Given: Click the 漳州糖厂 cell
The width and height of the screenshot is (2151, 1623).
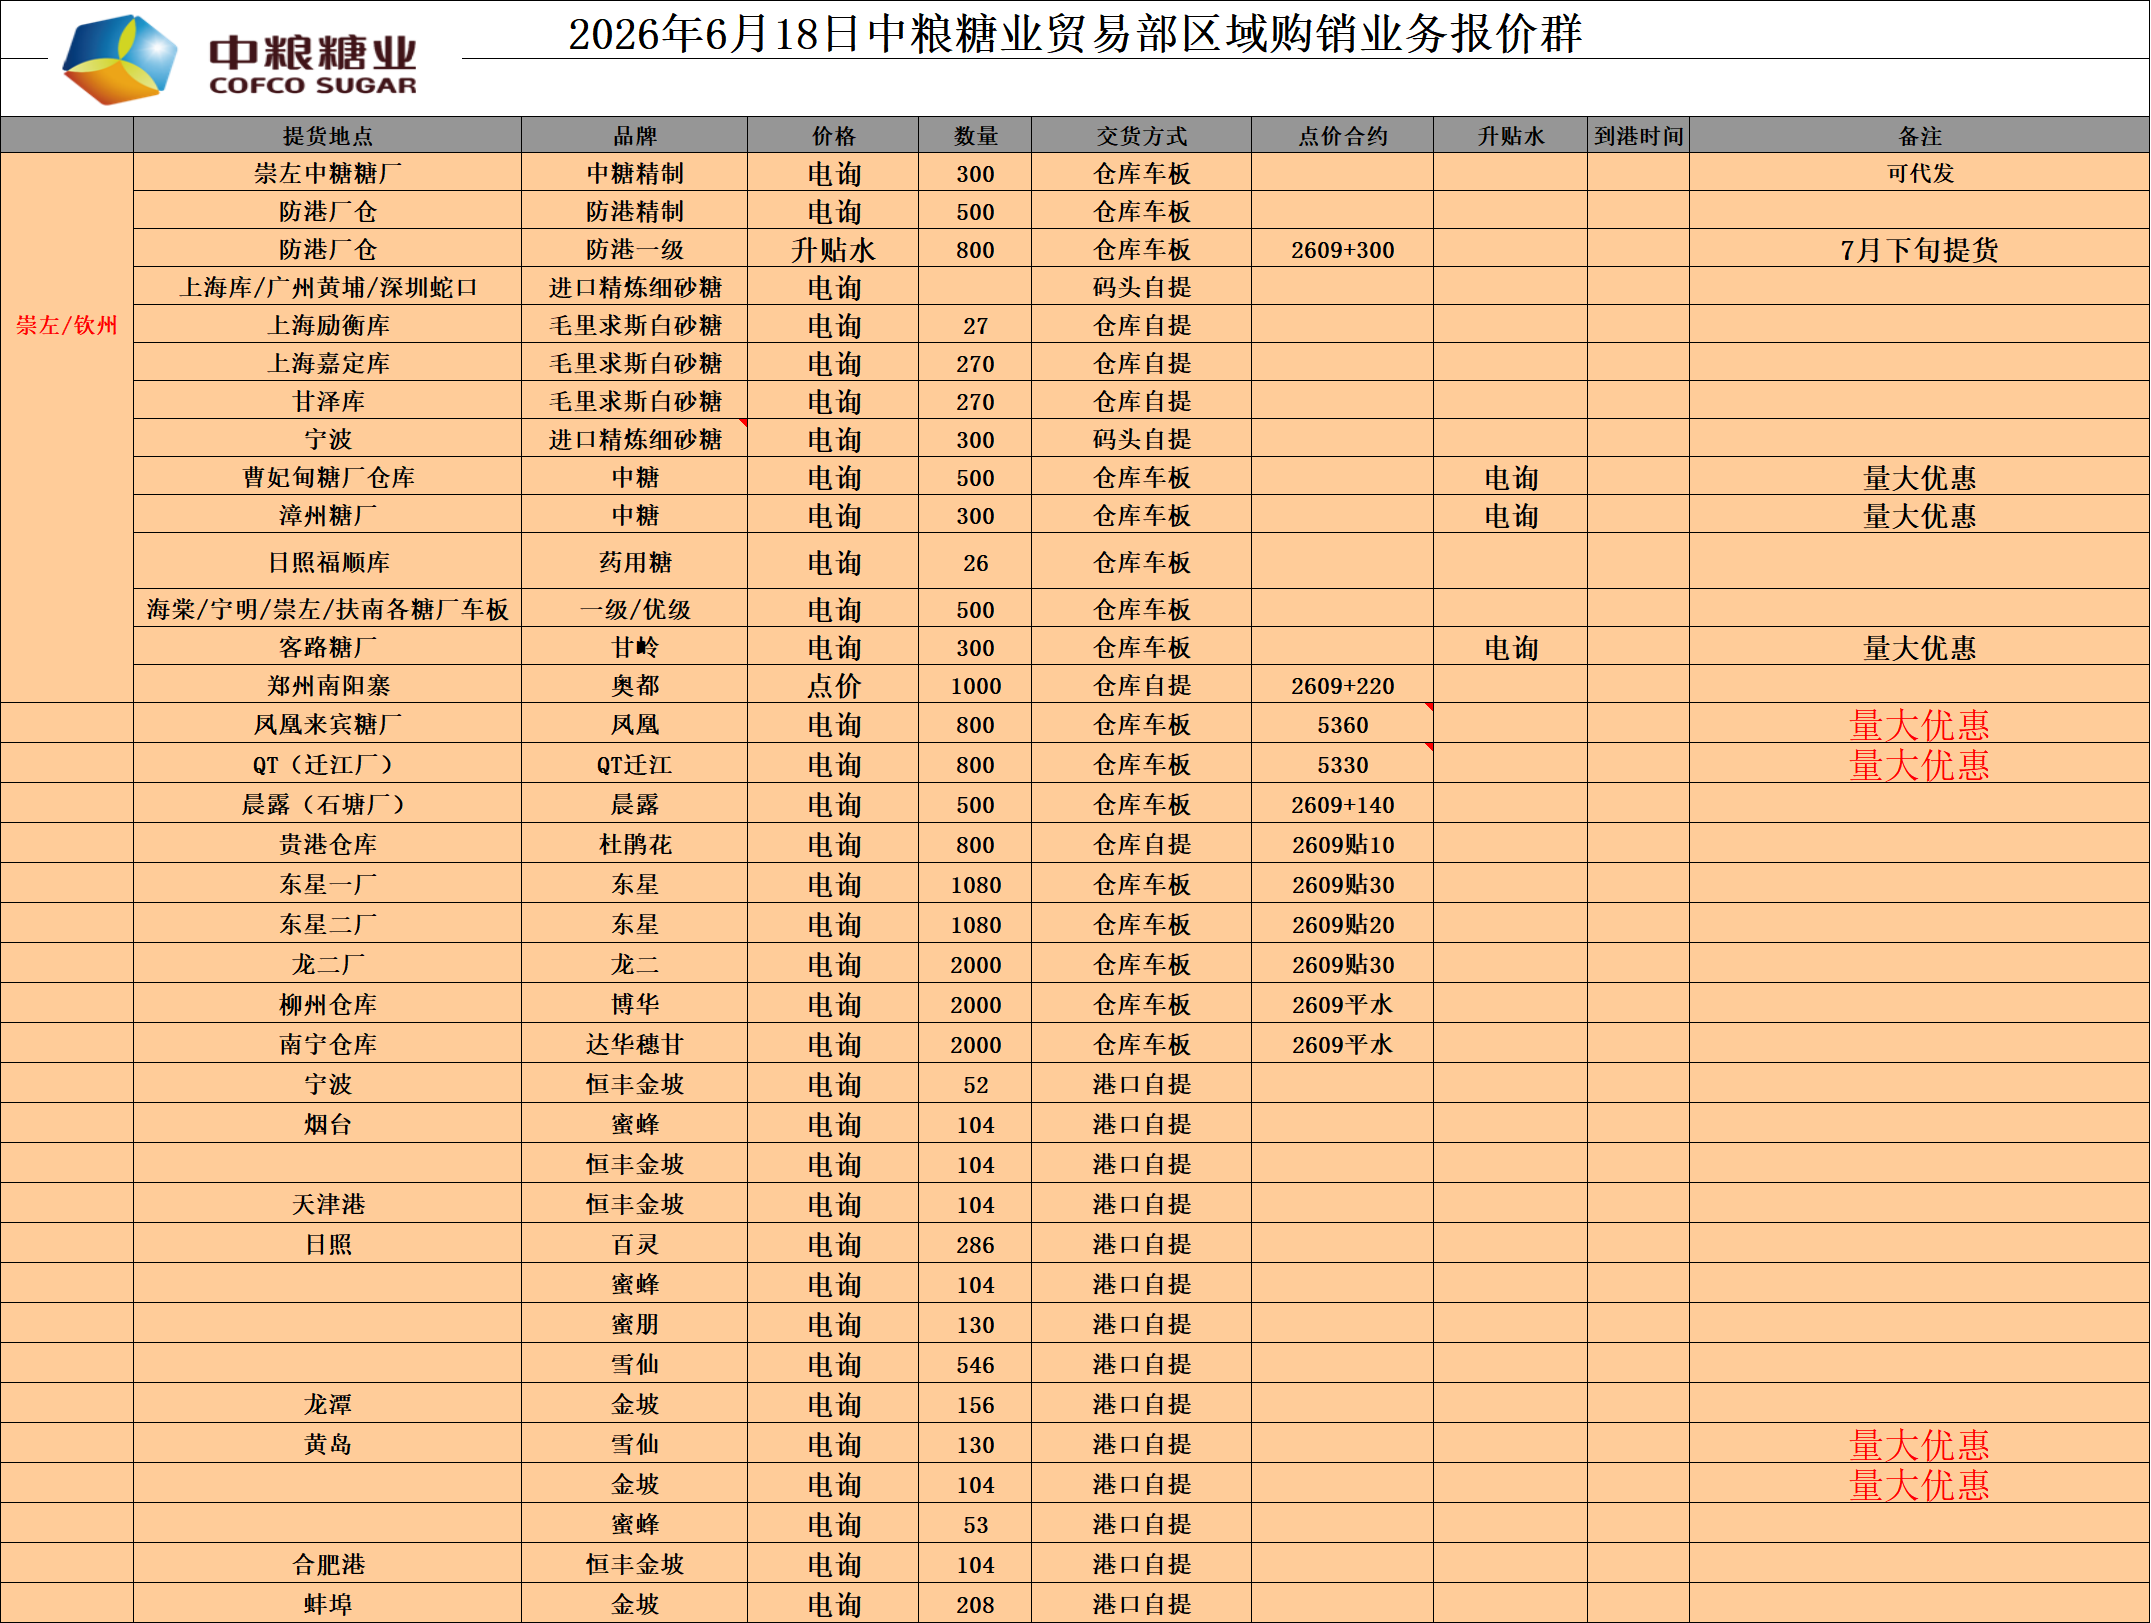Looking at the screenshot, I should point(328,515).
